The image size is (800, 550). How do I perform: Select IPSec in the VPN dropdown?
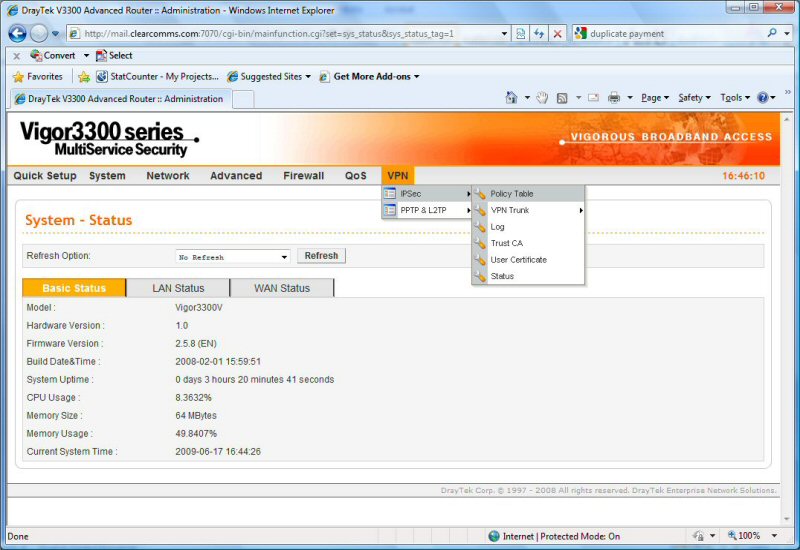coord(427,194)
